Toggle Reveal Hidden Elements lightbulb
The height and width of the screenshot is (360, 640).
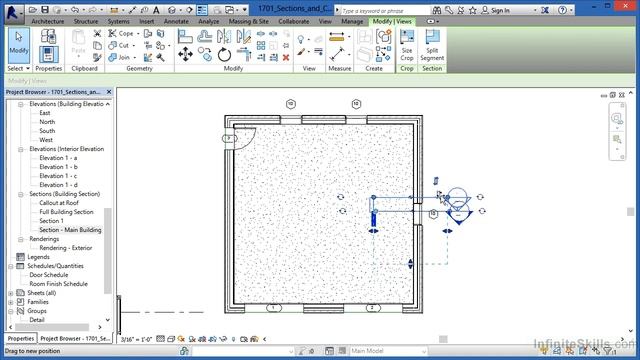(x=233, y=339)
